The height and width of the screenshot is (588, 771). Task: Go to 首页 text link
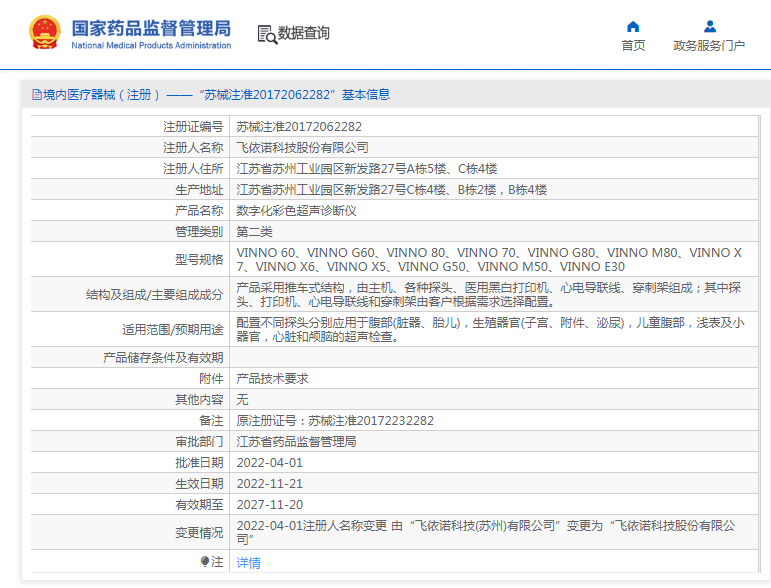(x=633, y=46)
